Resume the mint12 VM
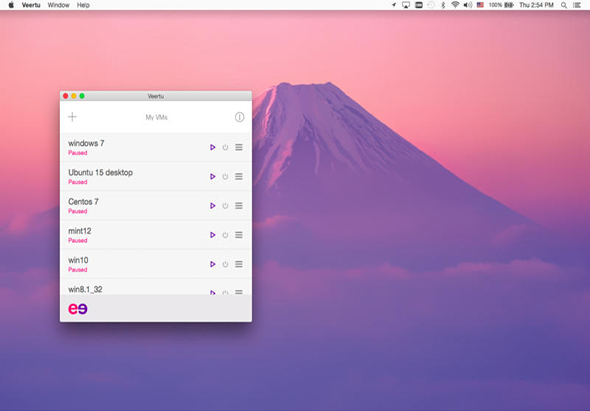Screen dimensions: 590x411 point(213,235)
